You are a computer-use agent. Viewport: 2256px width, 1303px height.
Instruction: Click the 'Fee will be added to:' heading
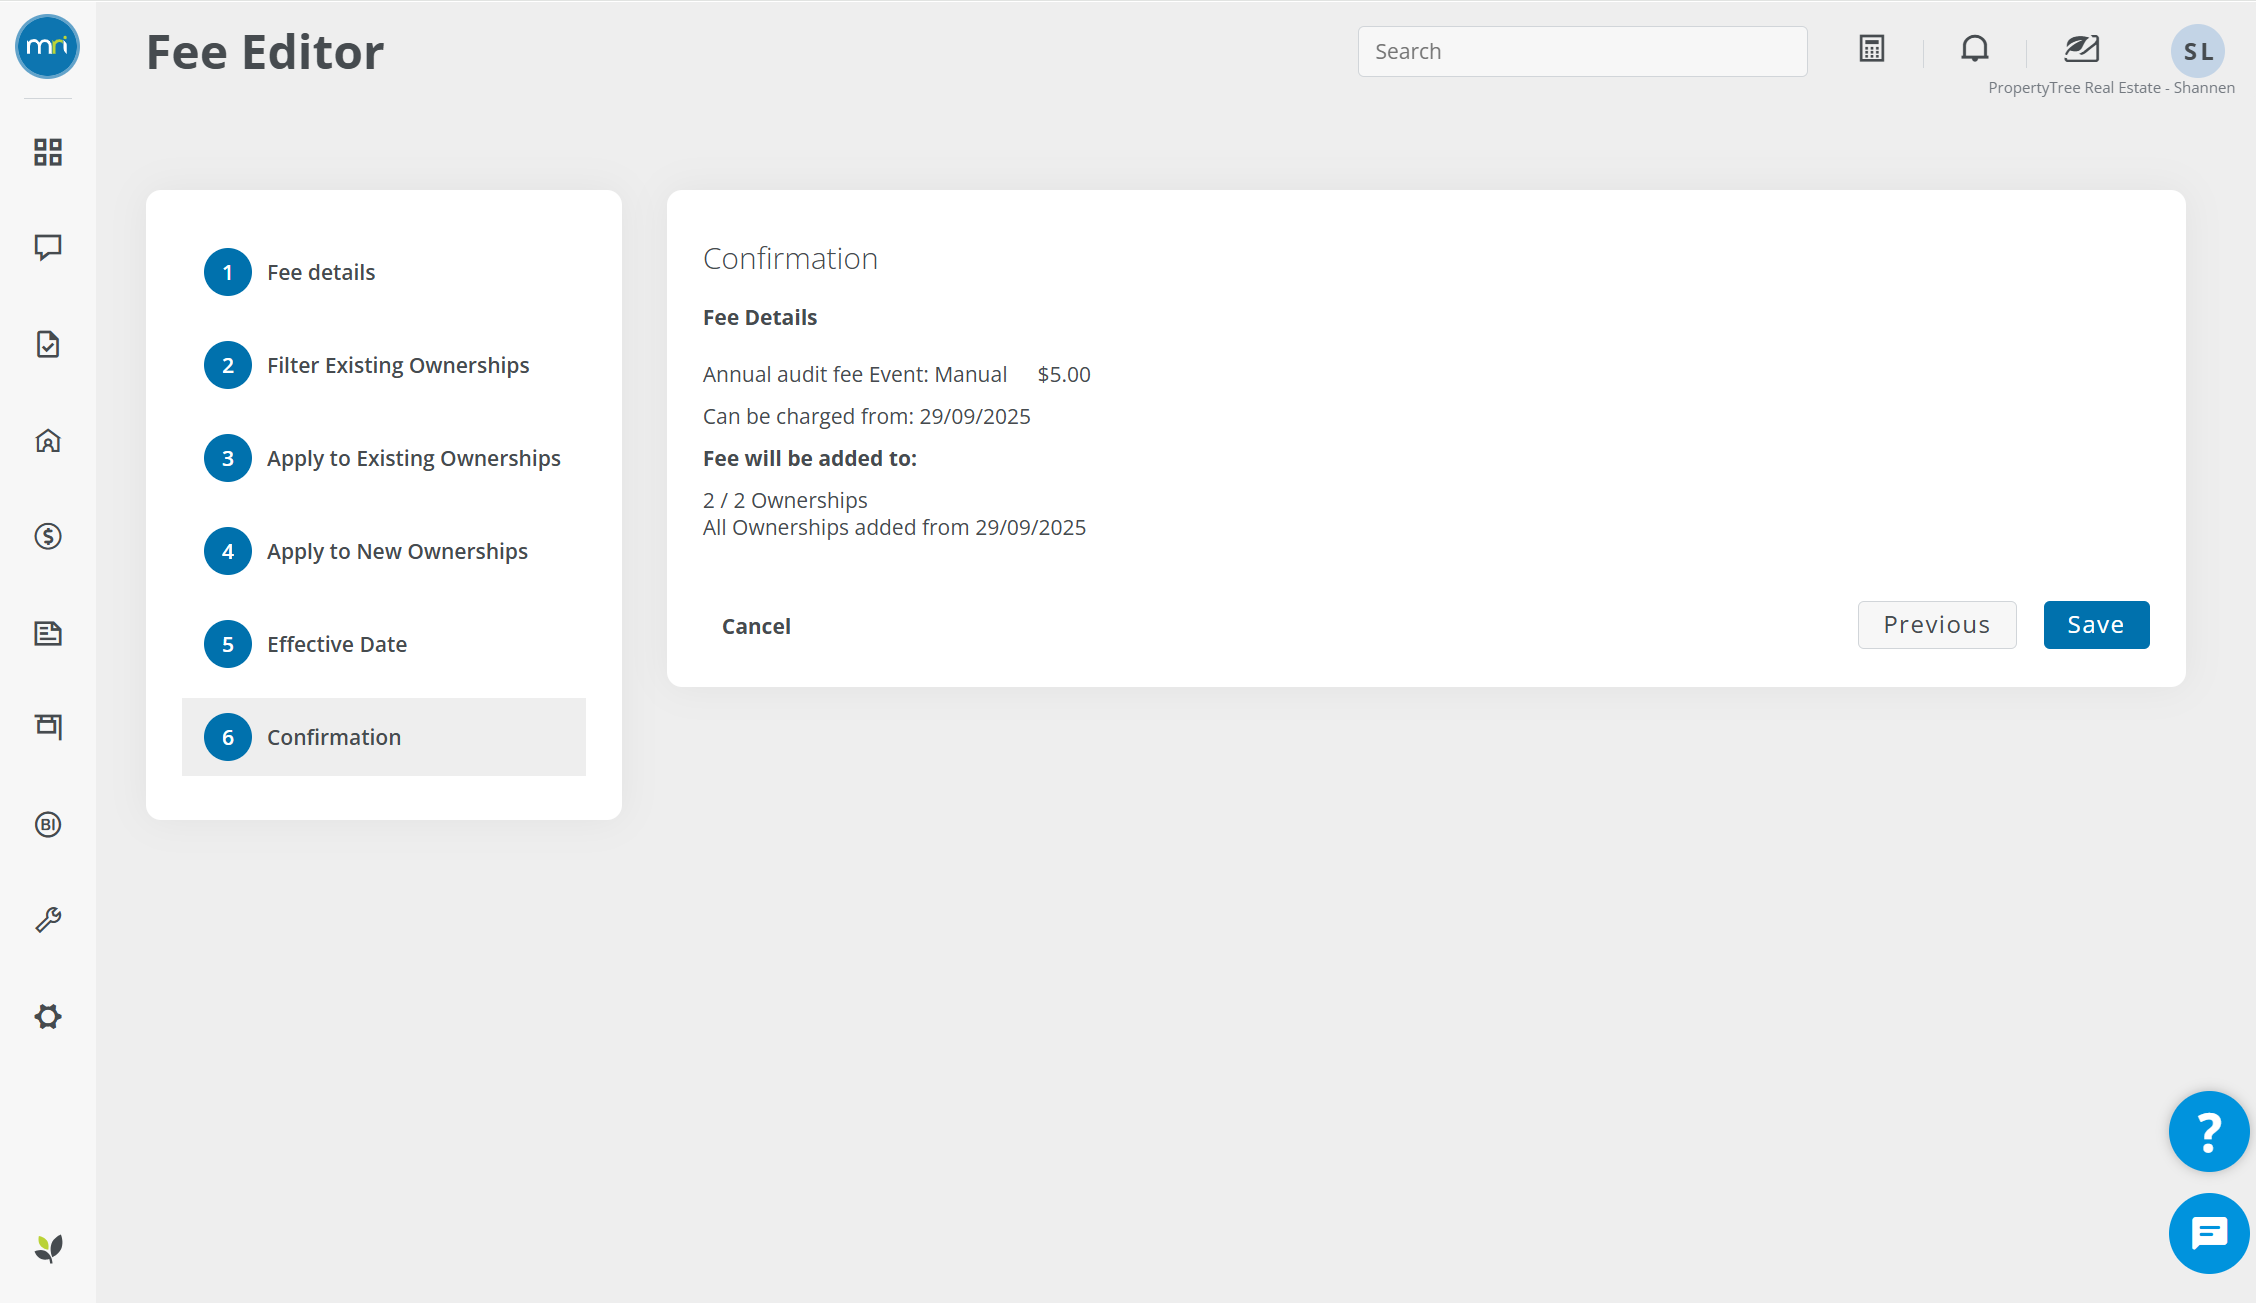pyautogui.click(x=810, y=458)
